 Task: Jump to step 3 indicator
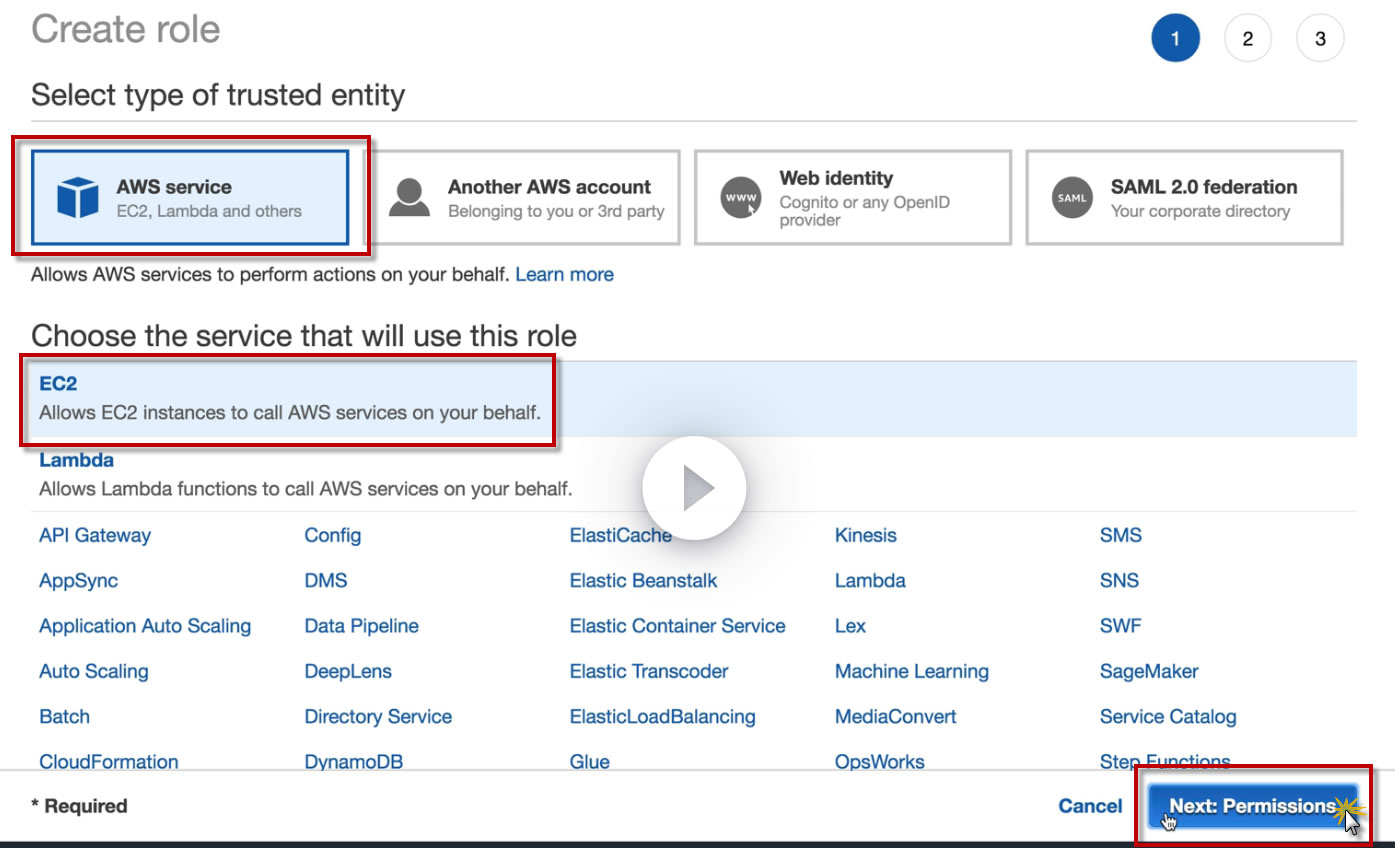(1320, 39)
